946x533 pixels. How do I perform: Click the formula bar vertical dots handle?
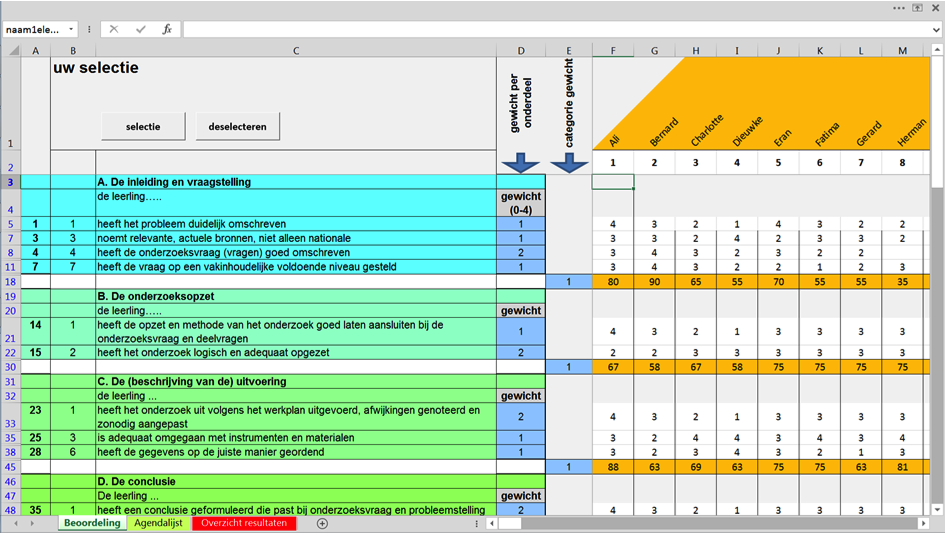(x=89, y=29)
